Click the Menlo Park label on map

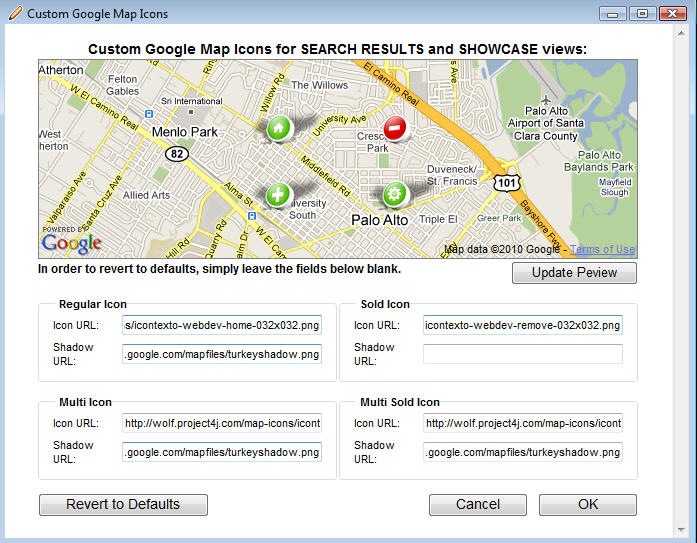click(184, 132)
